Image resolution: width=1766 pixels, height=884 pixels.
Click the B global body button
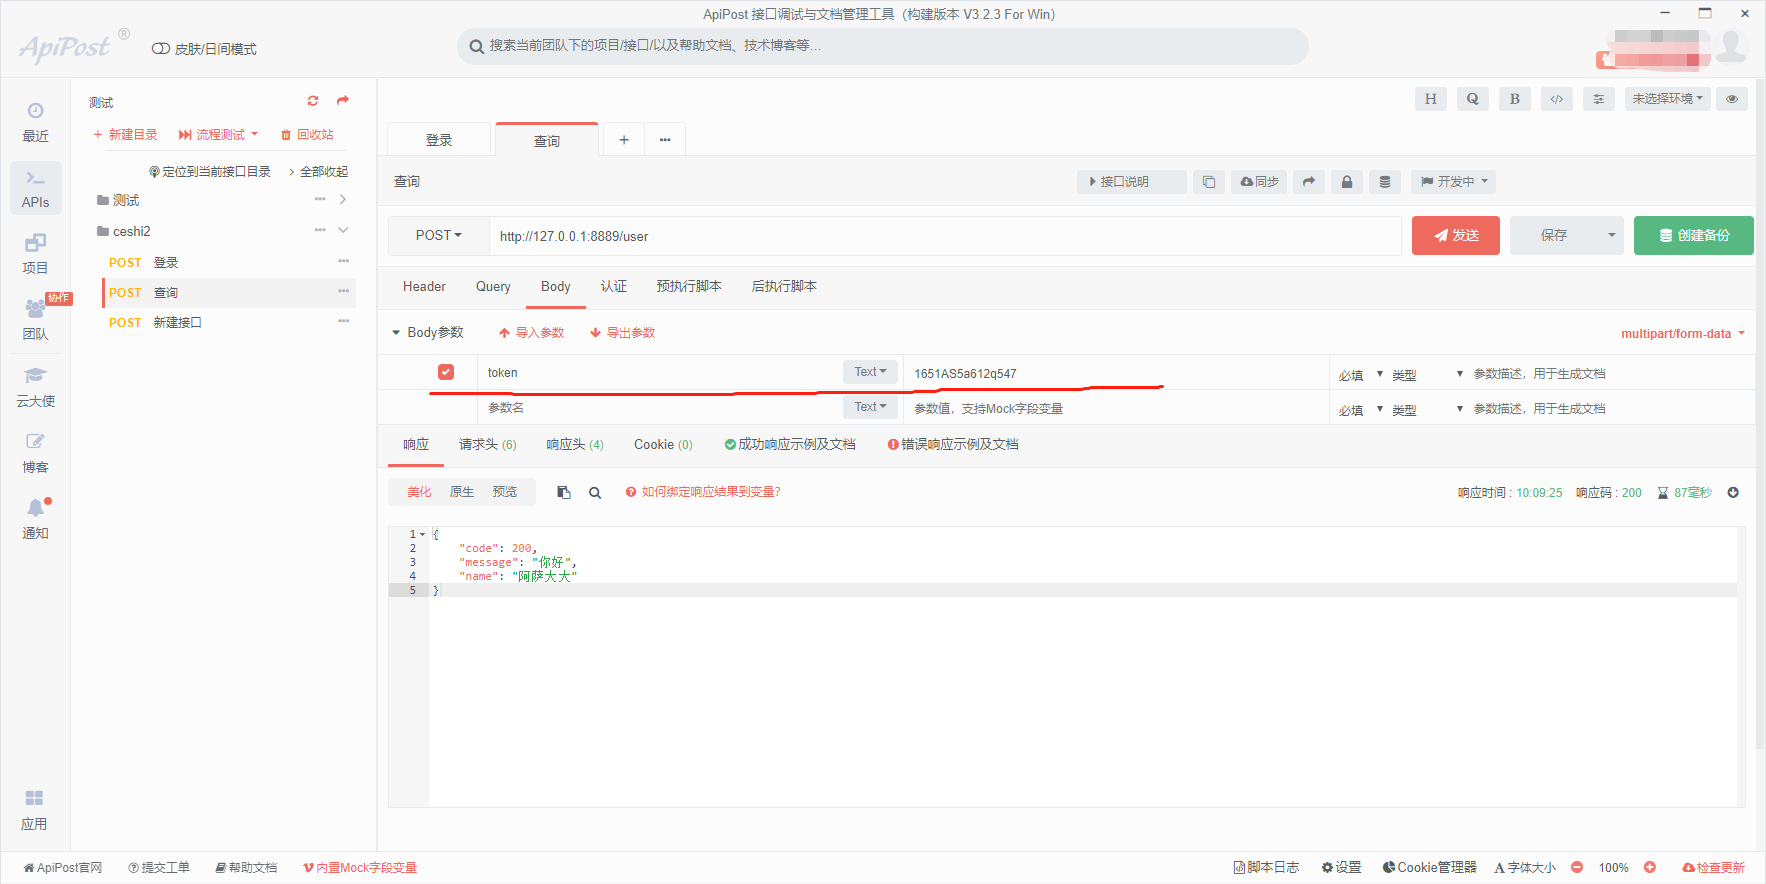pos(1515,99)
